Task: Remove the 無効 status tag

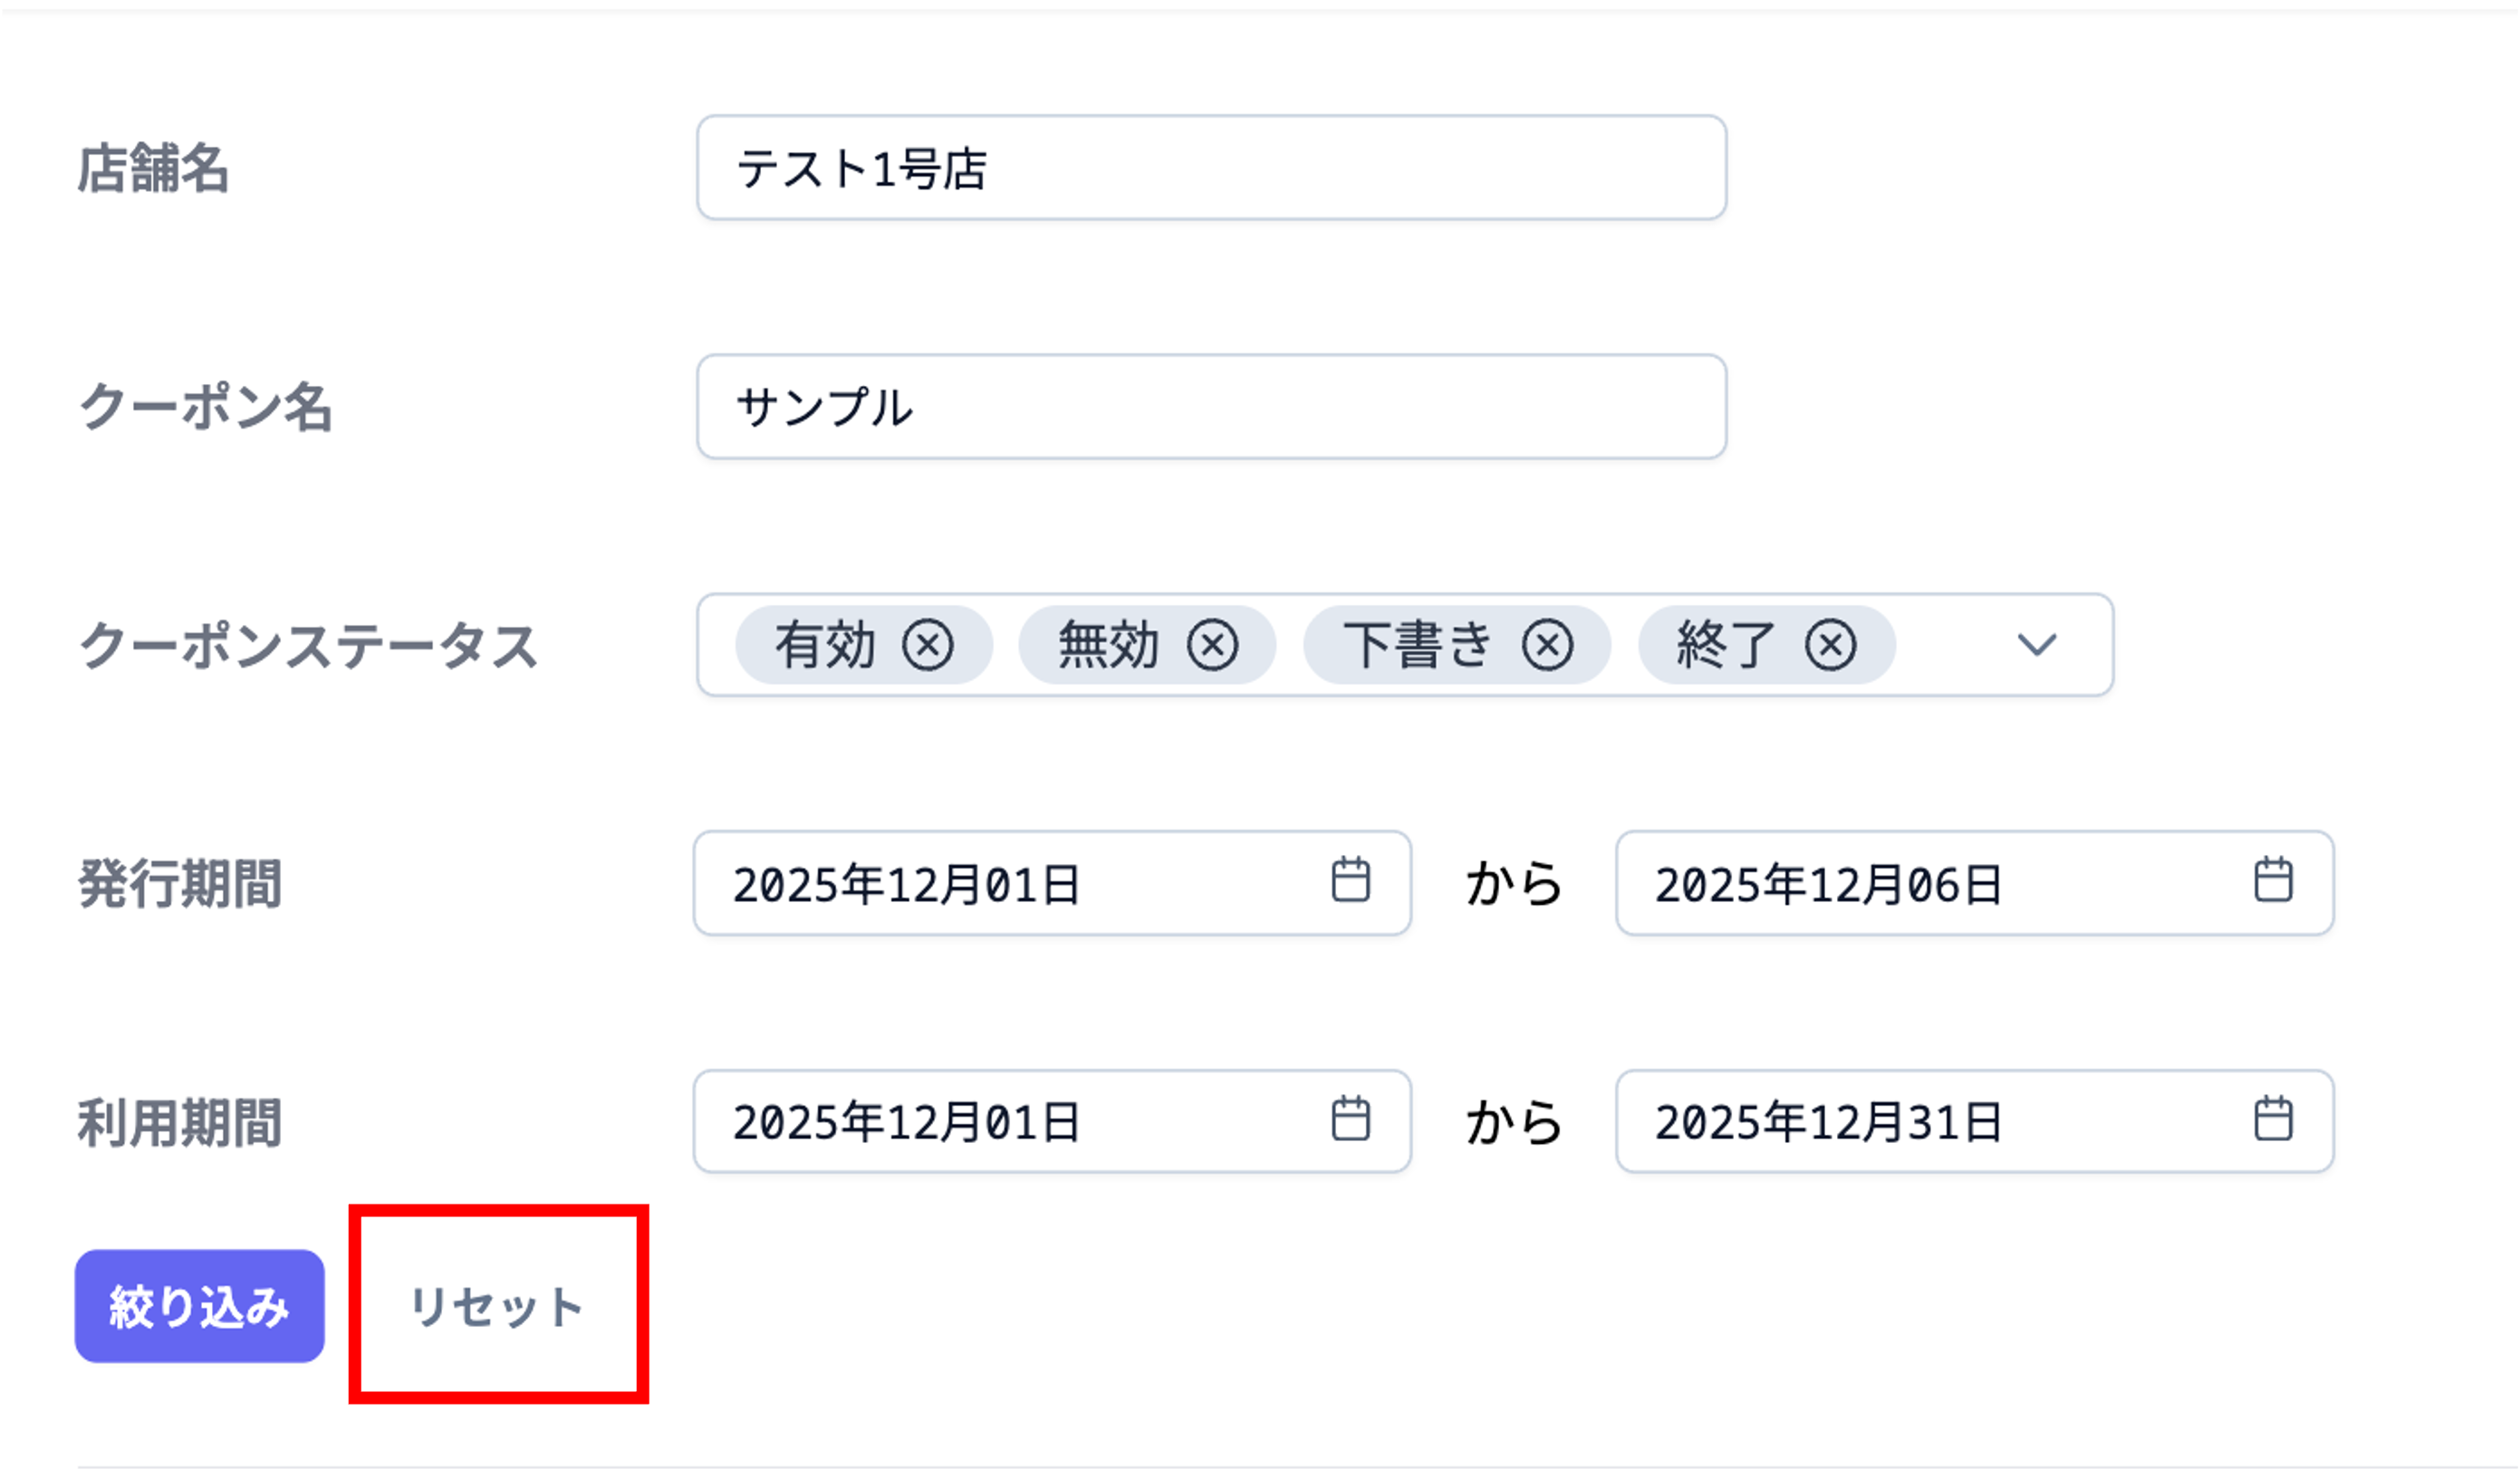Action: [x=1210, y=646]
